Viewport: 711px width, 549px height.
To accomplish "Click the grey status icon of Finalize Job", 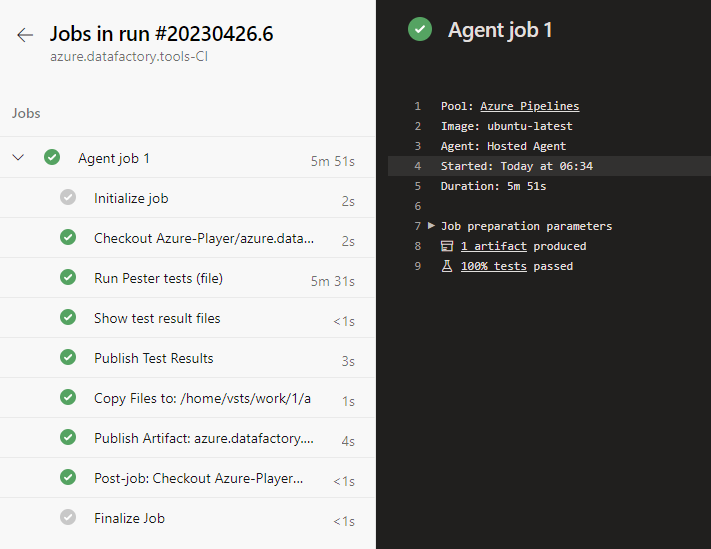I will pos(68,517).
